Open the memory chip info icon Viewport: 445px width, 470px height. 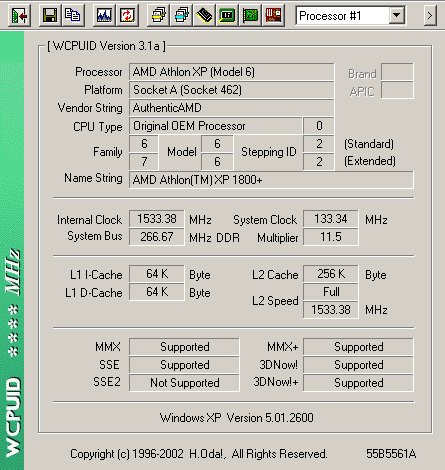(x=204, y=15)
